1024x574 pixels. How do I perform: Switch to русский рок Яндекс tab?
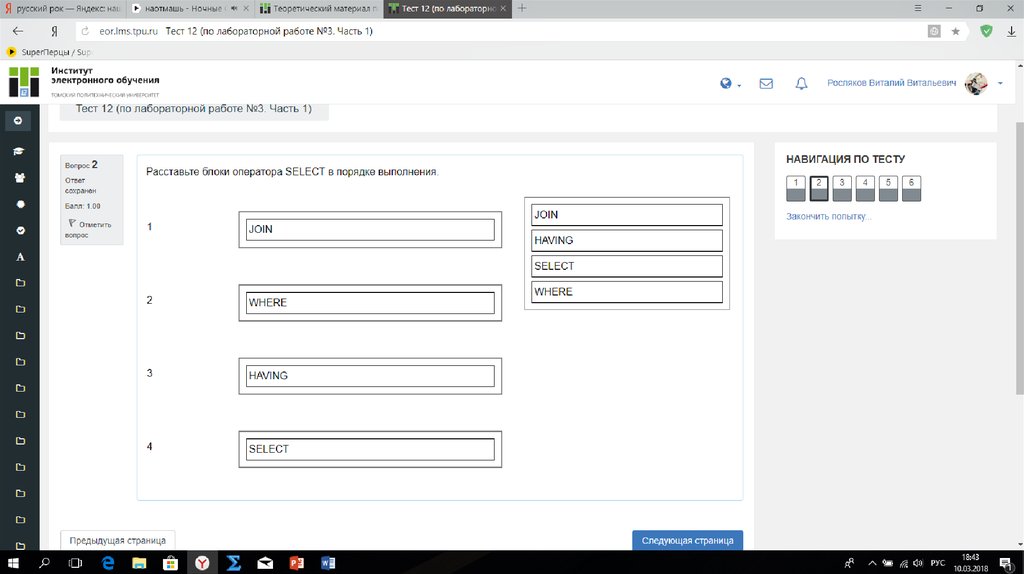coord(63,8)
